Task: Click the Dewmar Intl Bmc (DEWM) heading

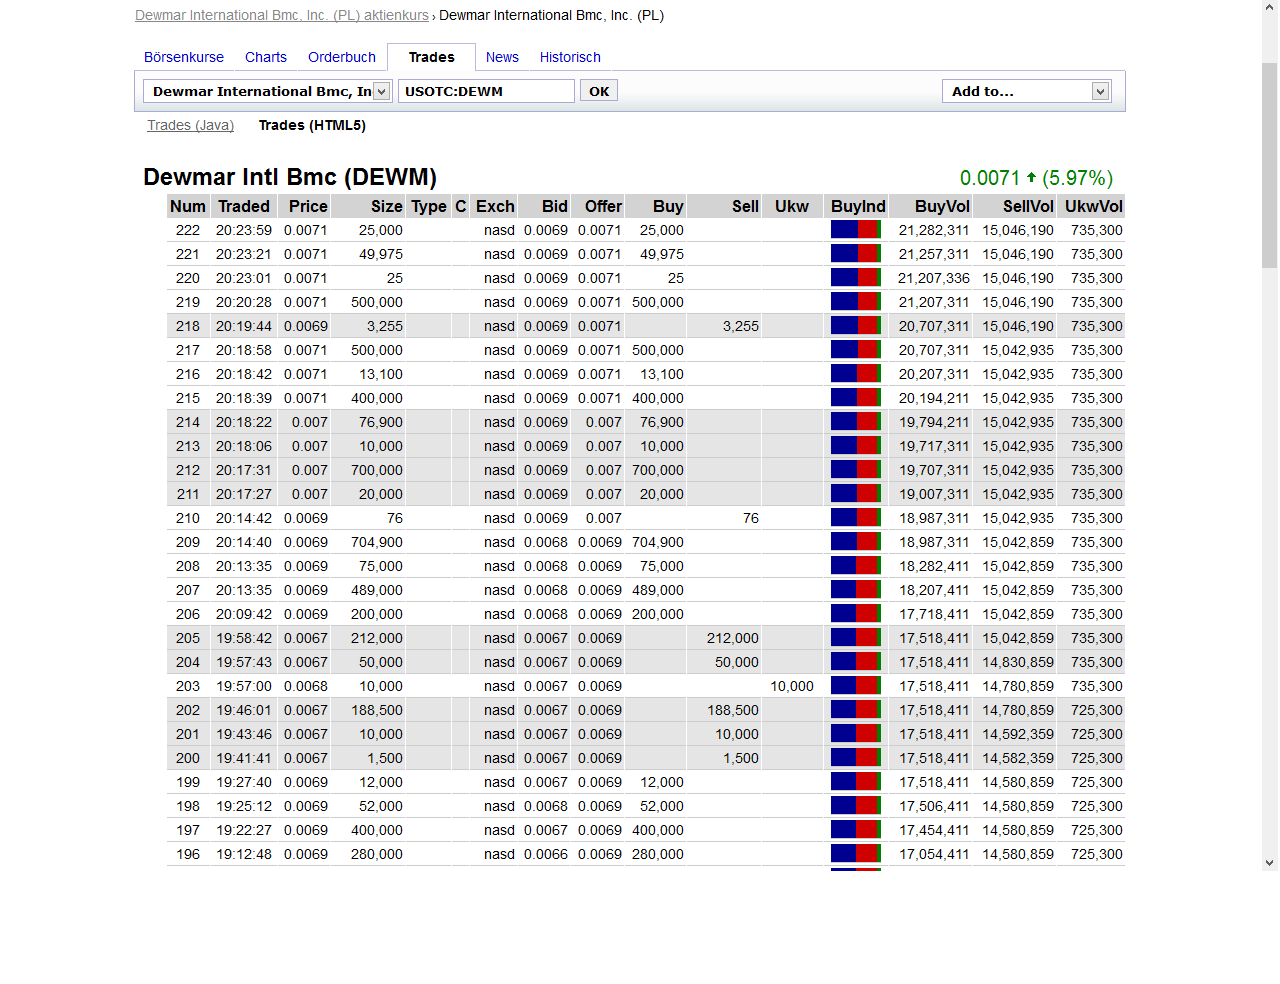Action: [x=290, y=177]
